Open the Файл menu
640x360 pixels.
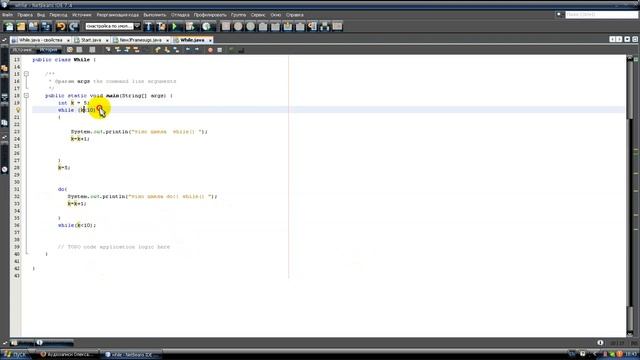point(7,15)
